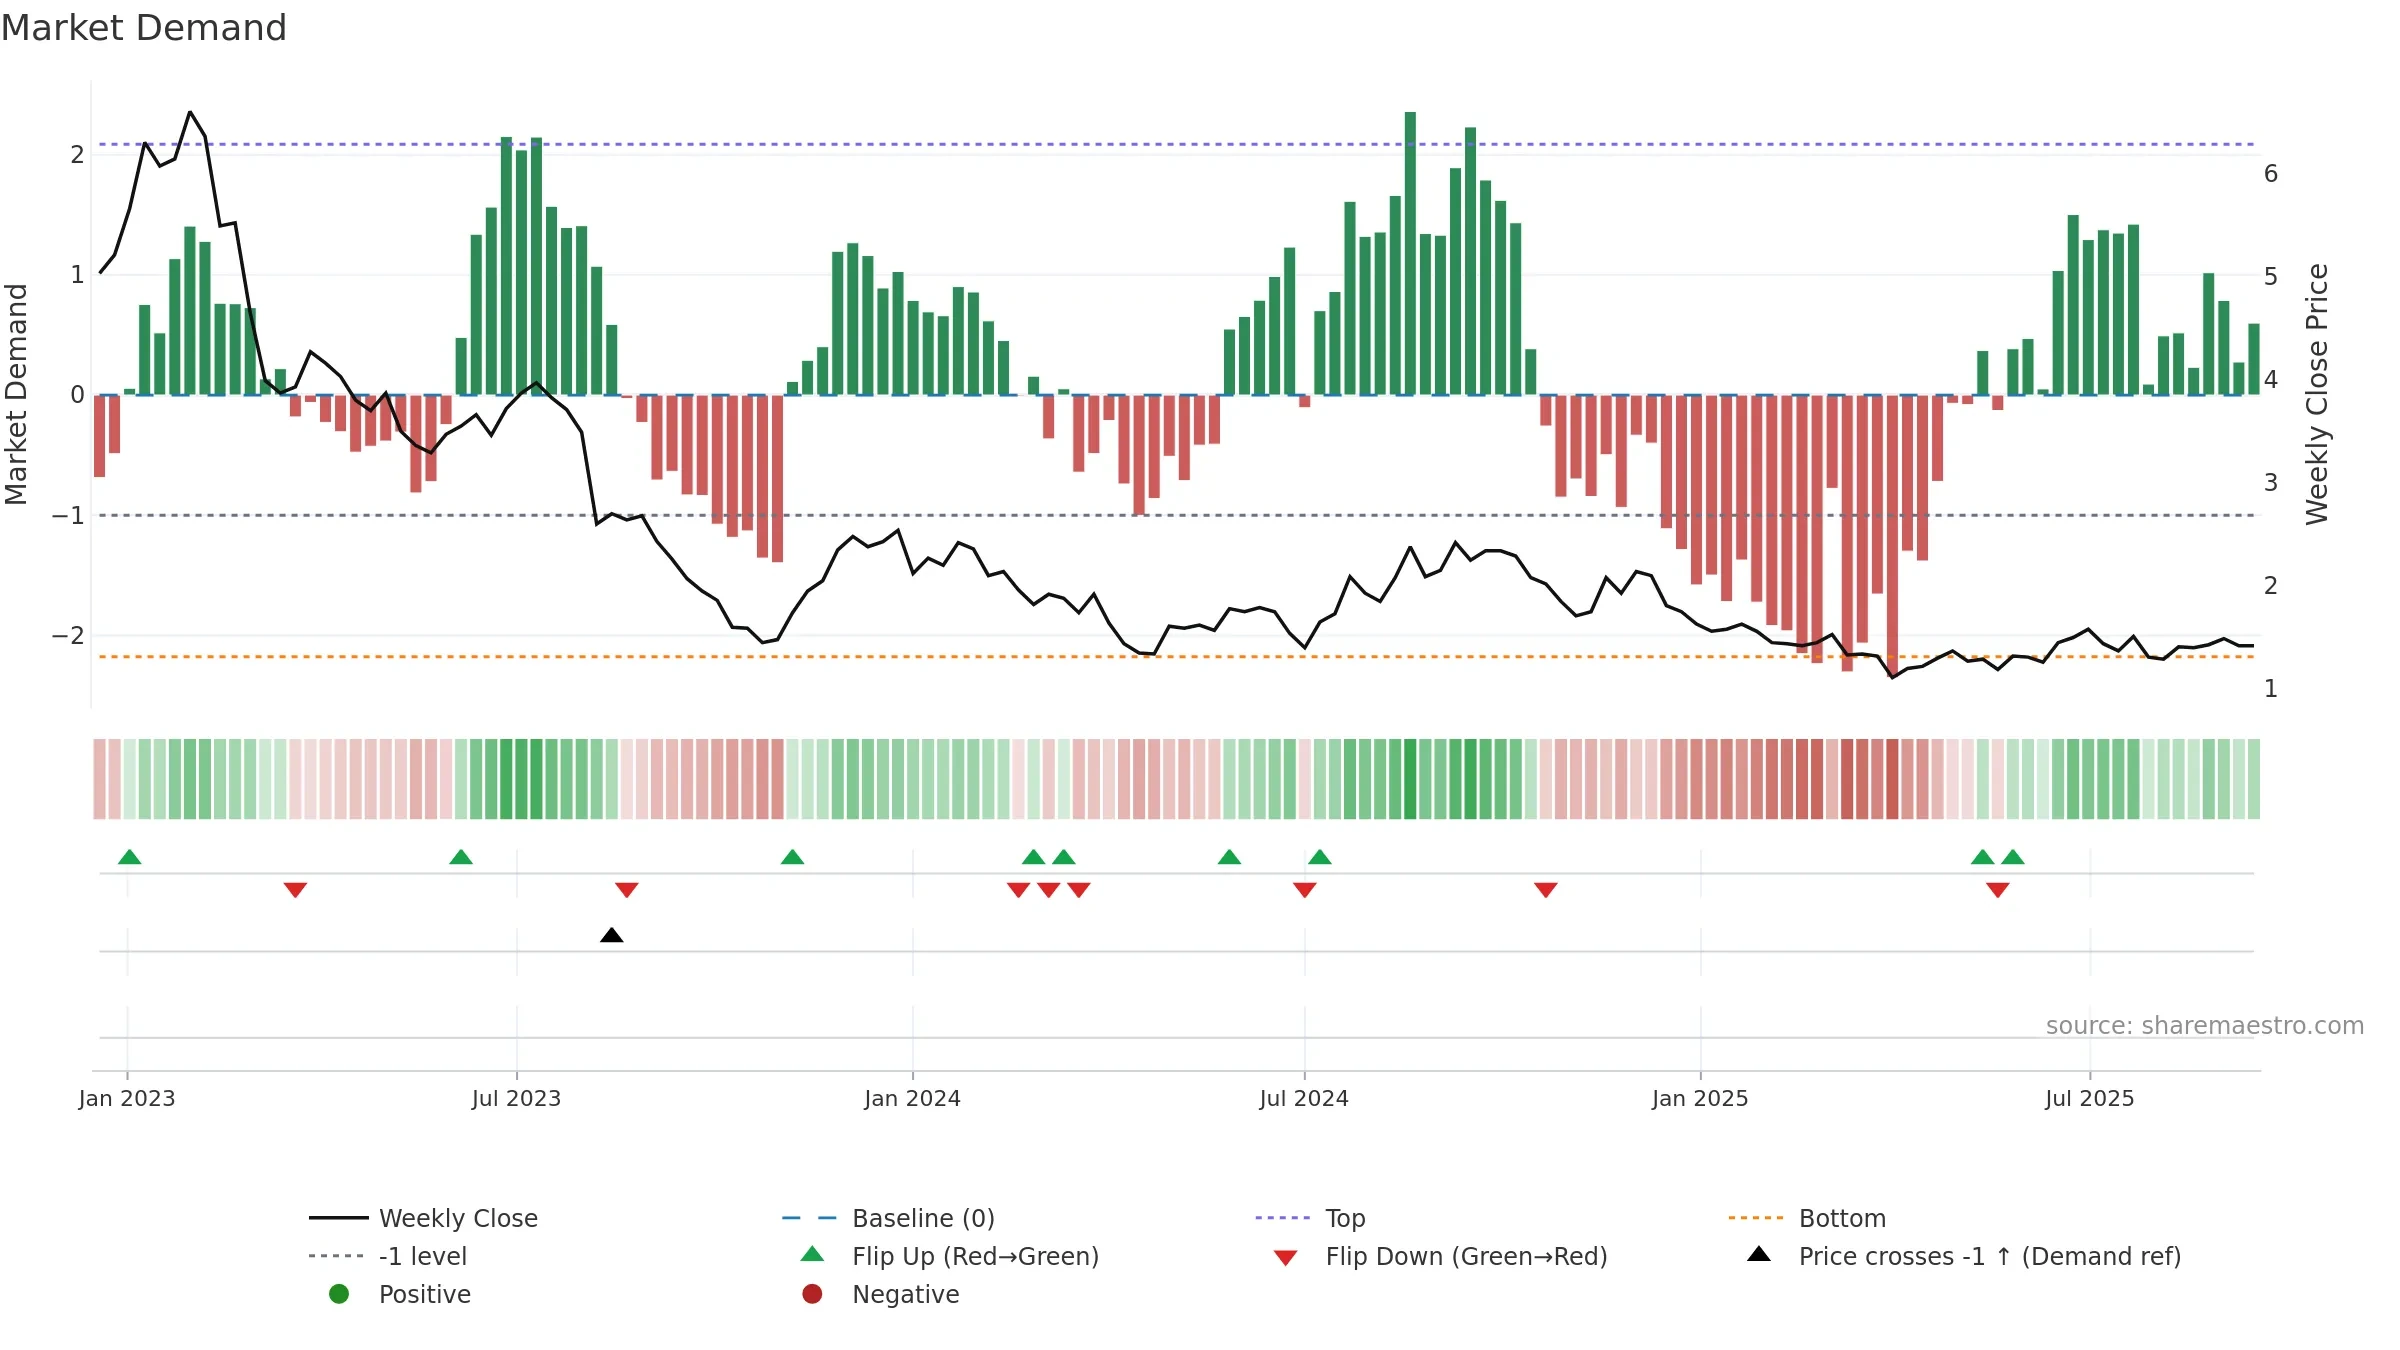The height and width of the screenshot is (1350, 2400).
Task: Click the 0 tick on the left axis
Action: (77, 395)
